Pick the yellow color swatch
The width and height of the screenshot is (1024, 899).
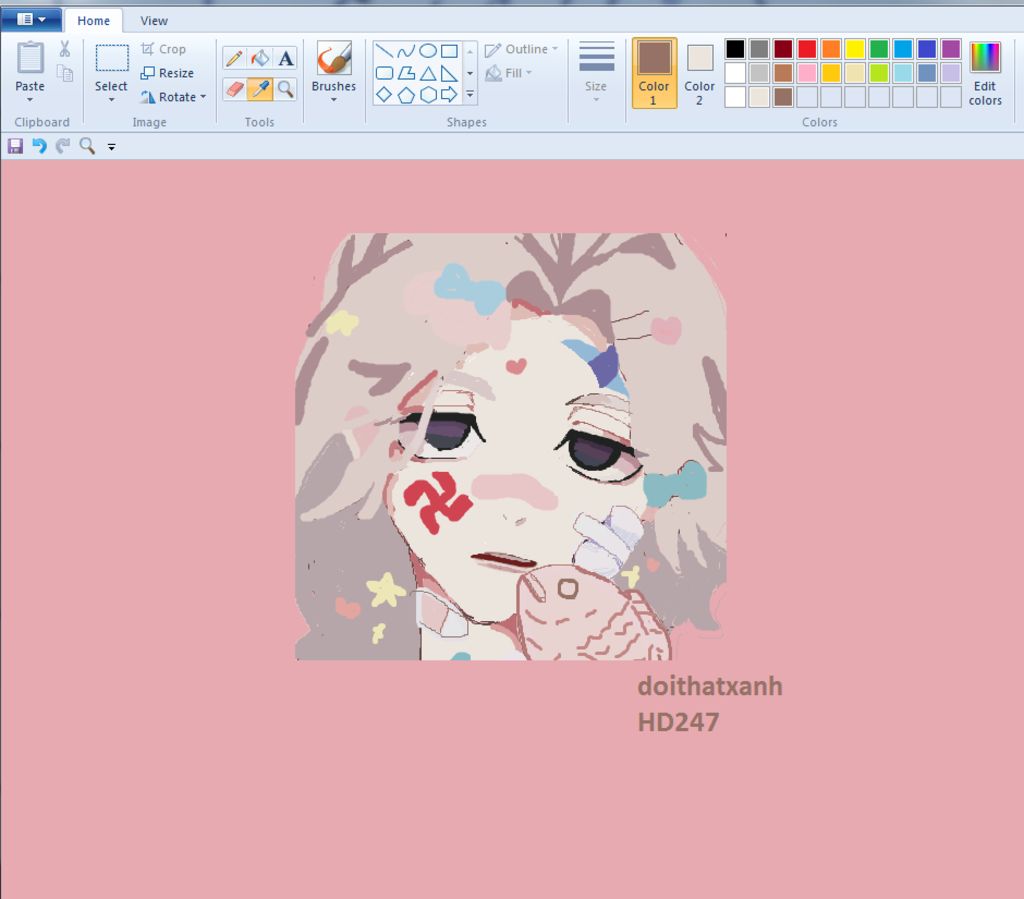click(x=855, y=49)
